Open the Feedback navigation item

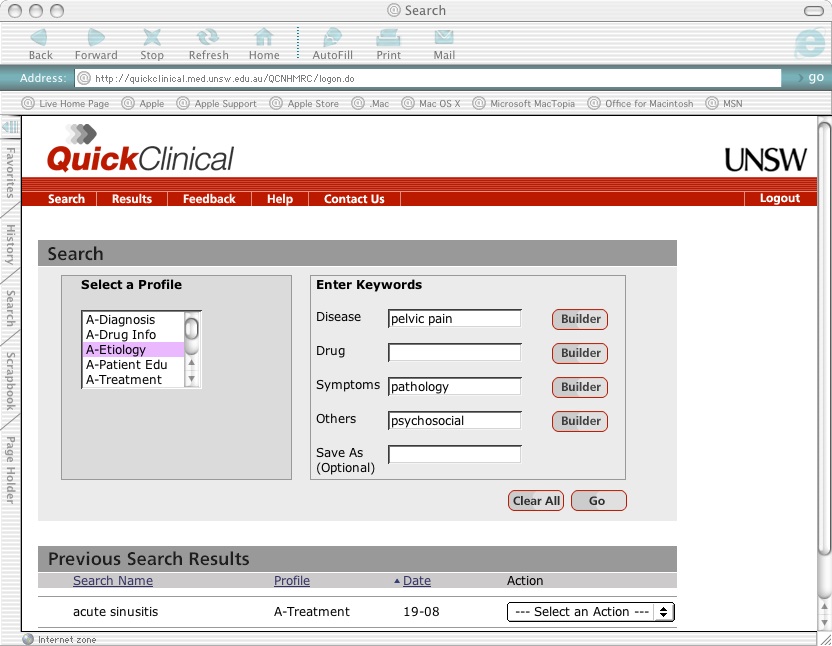(x=209, y=199)
